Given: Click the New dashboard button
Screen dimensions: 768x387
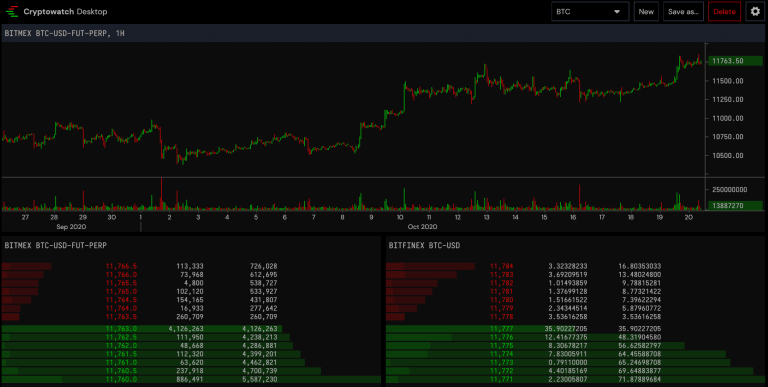Looking at the screenshot, I should [646, 11].
